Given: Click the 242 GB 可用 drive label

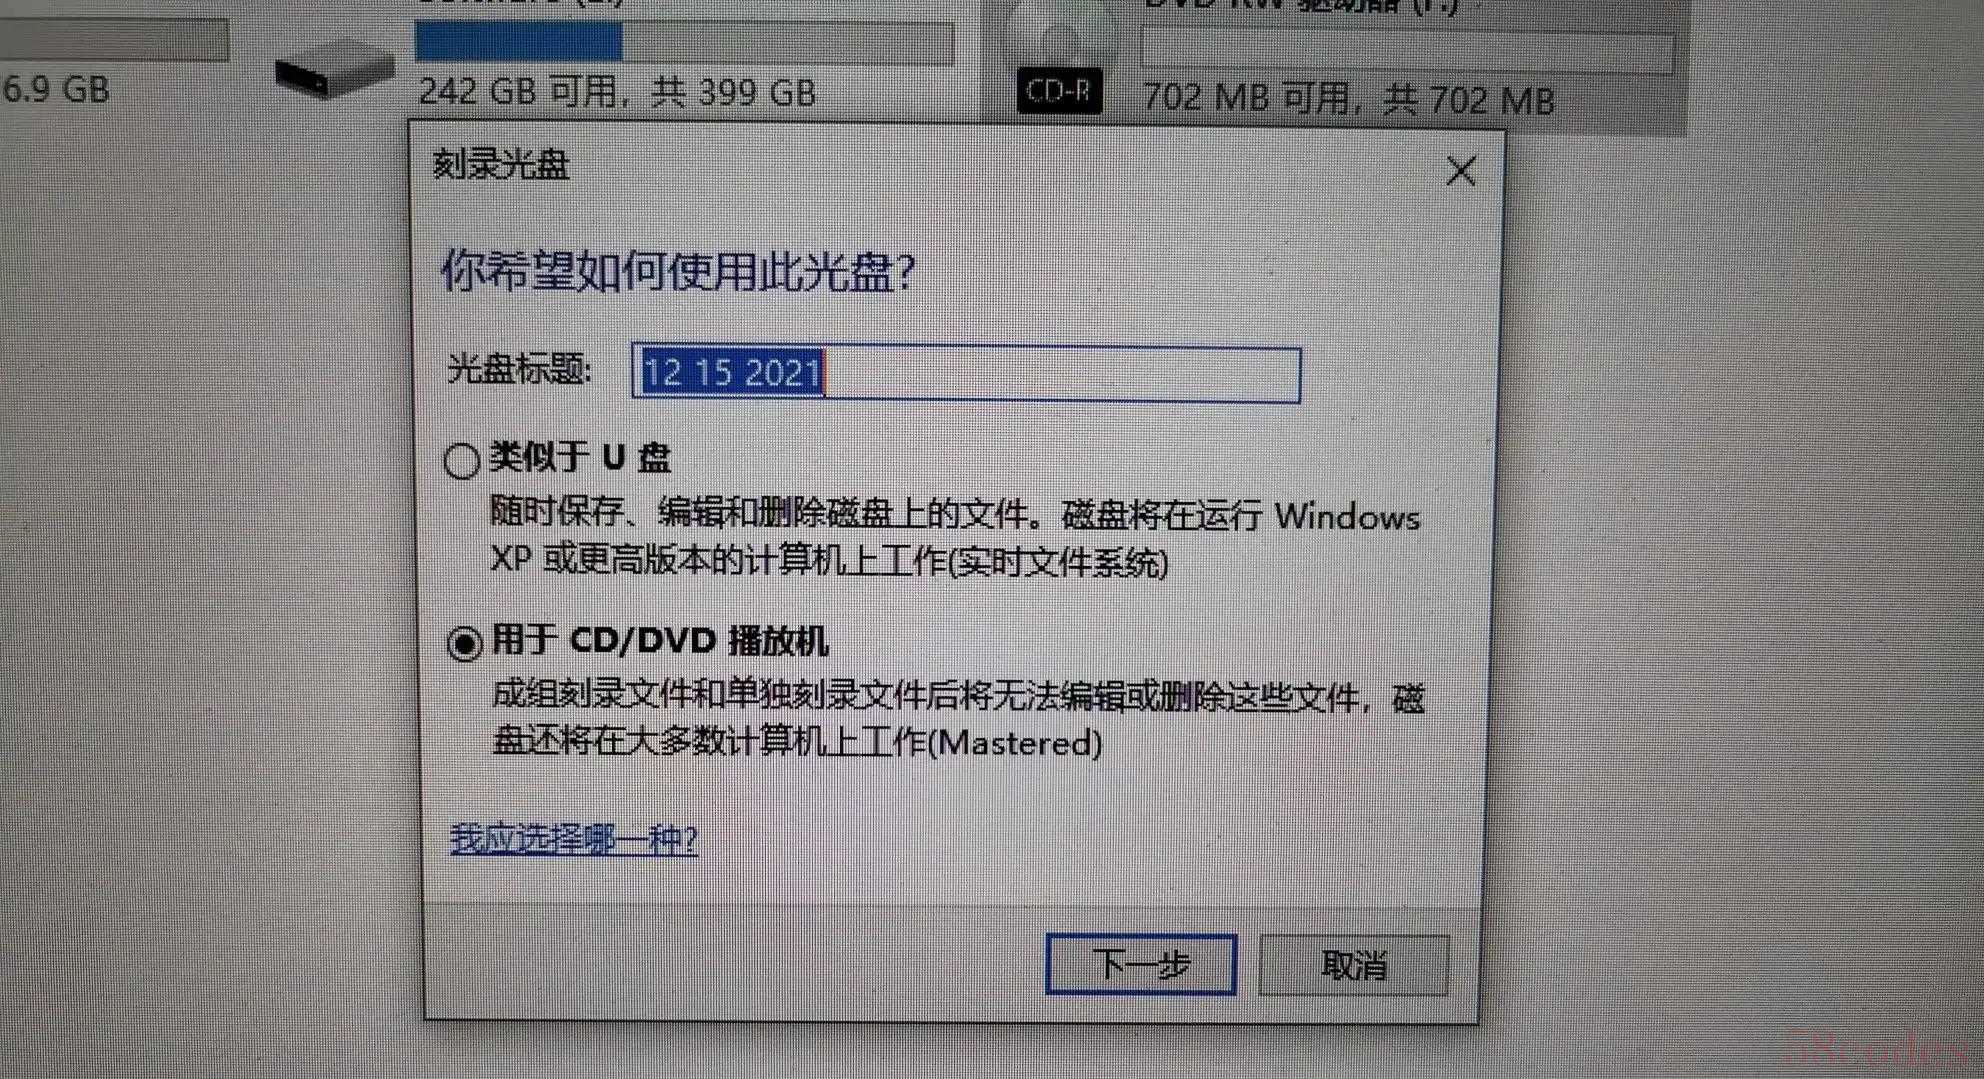Looking at the screenshot, I should 617,93.
